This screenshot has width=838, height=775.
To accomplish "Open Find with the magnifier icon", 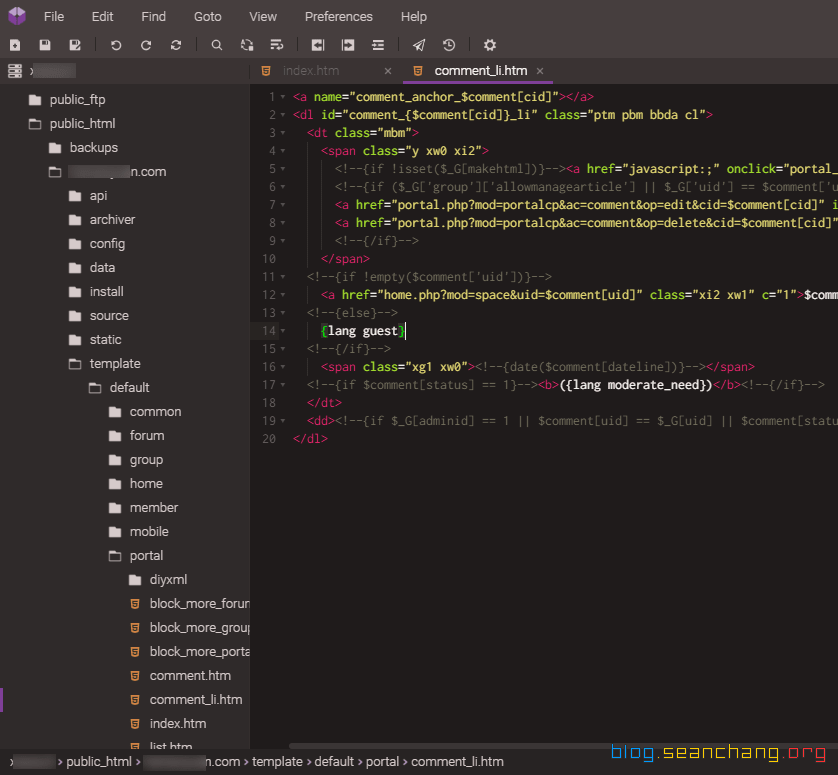I will click(x=216, y=45).
